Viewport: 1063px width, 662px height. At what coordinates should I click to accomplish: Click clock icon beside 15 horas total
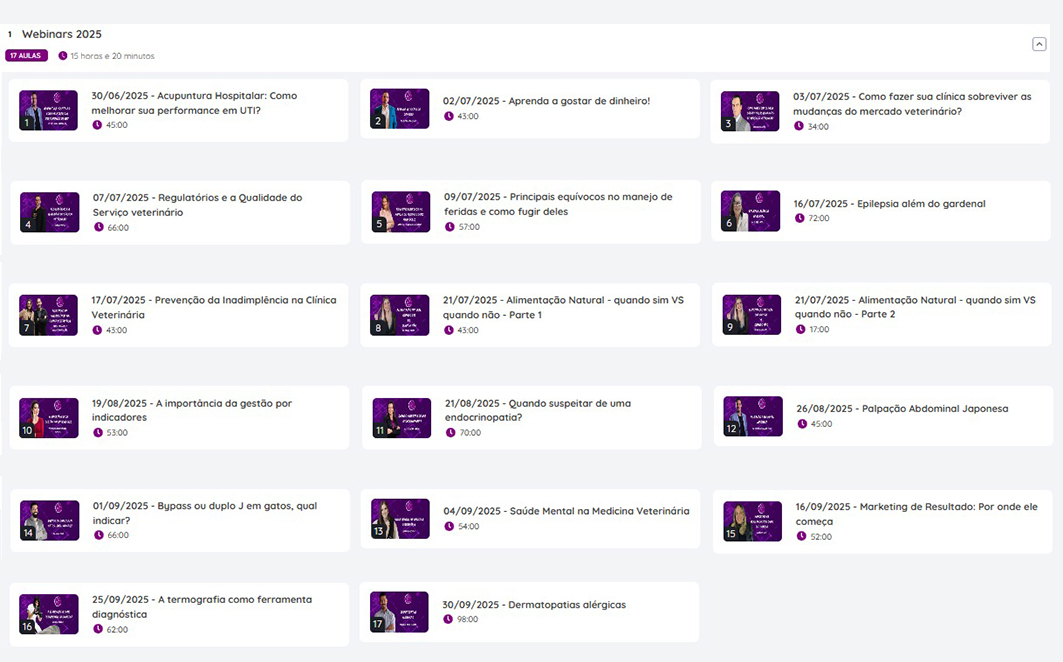(x=63, y=56)
